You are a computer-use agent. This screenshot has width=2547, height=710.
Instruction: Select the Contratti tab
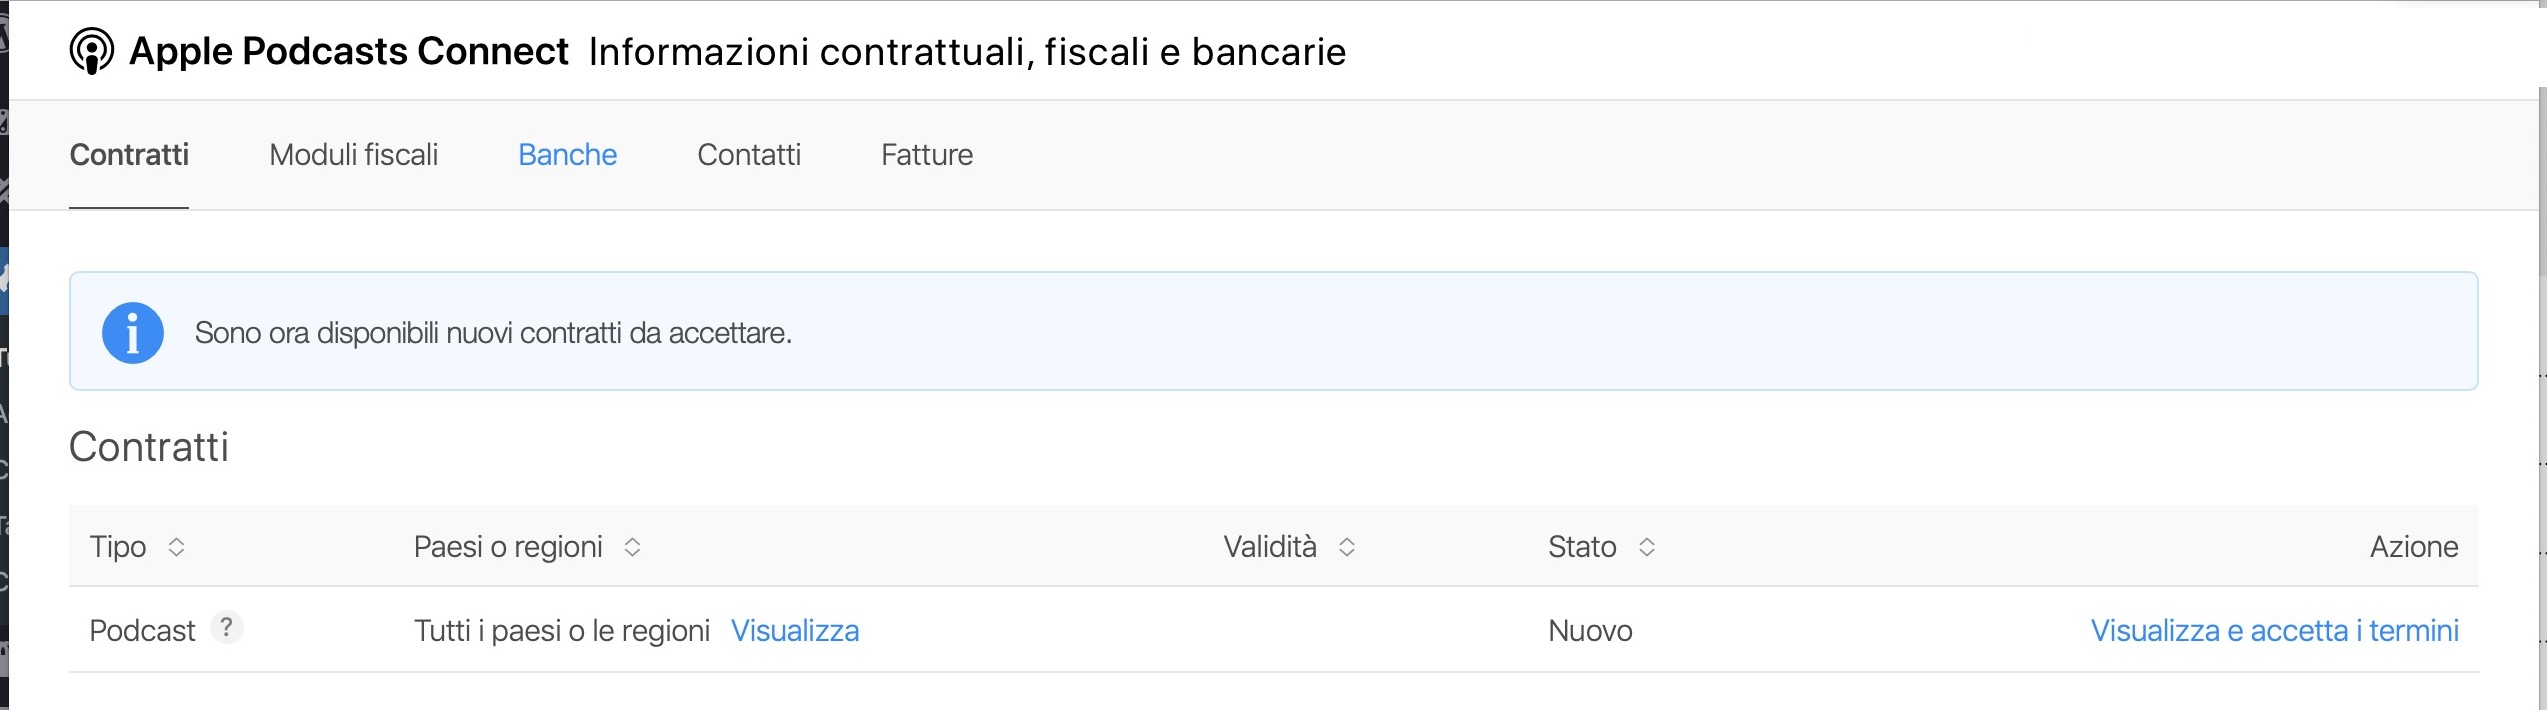pyautogui.click(x=129, y=155)
